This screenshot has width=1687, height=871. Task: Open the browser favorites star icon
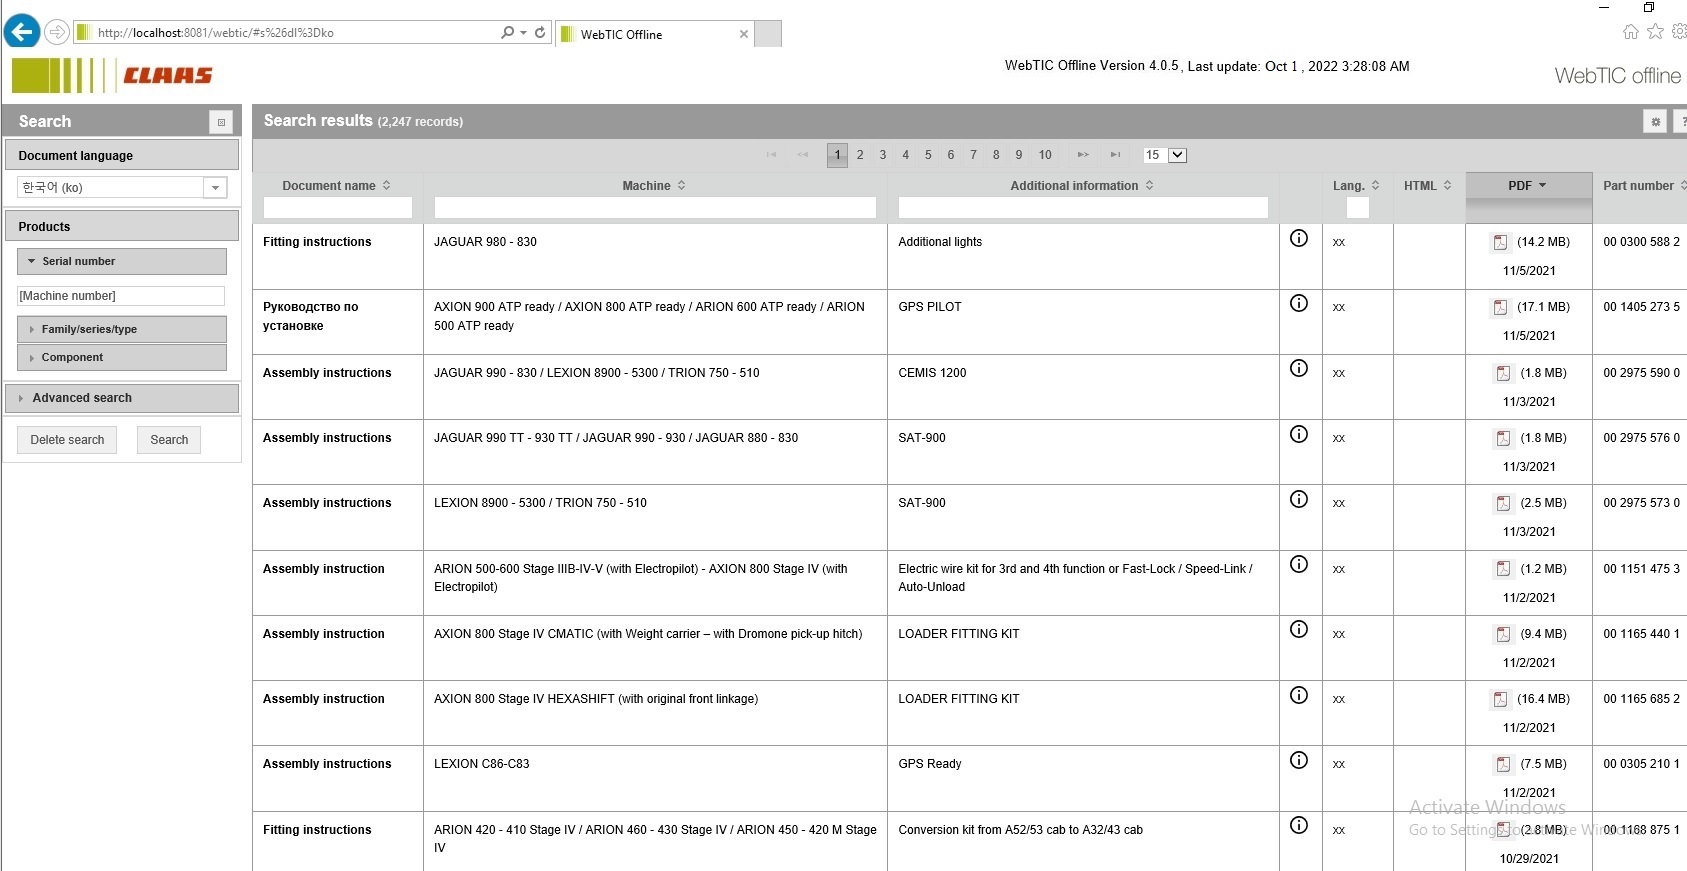pos(1655,32)
